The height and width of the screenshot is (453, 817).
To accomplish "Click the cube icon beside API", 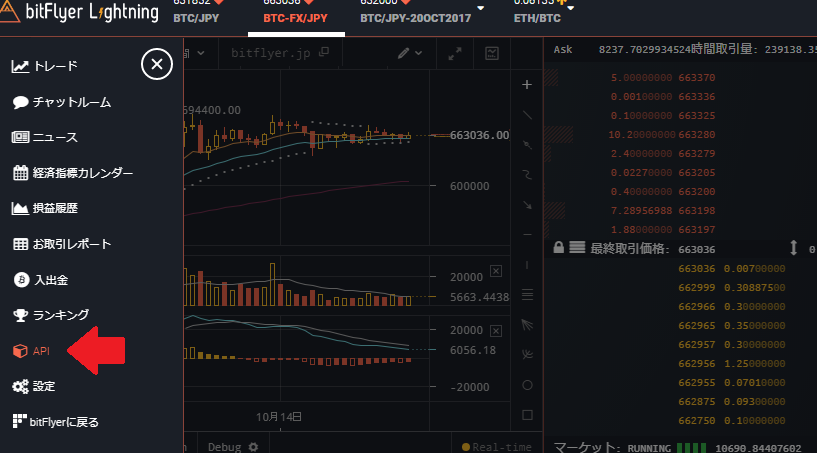I will (x=20, y=351).
